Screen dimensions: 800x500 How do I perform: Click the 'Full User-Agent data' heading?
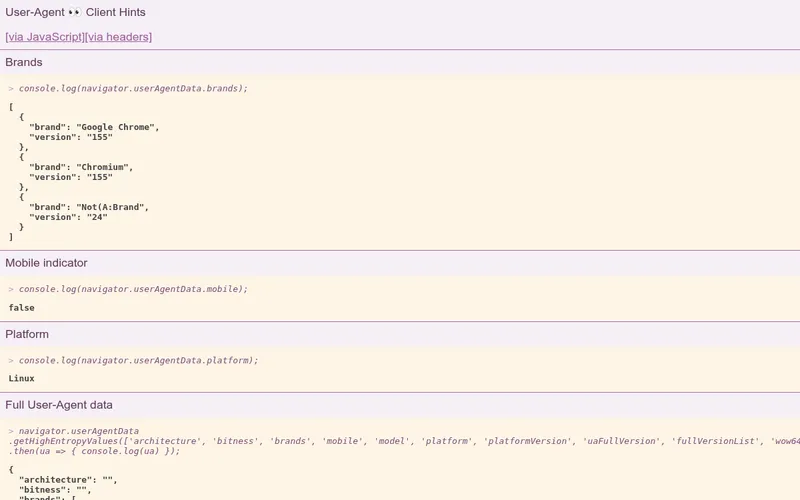point(59,405)
